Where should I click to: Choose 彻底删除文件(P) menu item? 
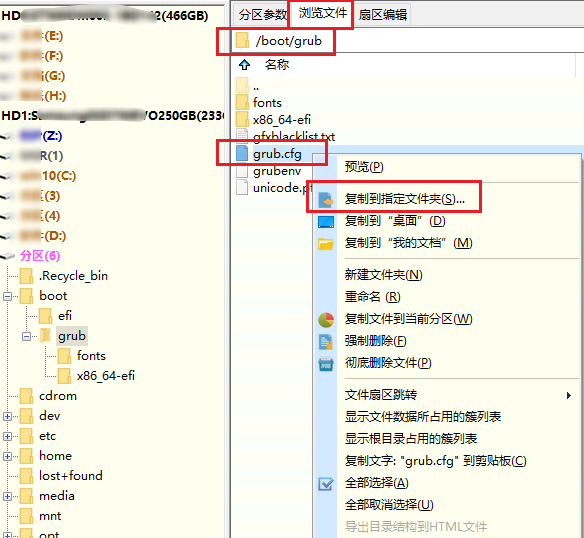point(388,363)
